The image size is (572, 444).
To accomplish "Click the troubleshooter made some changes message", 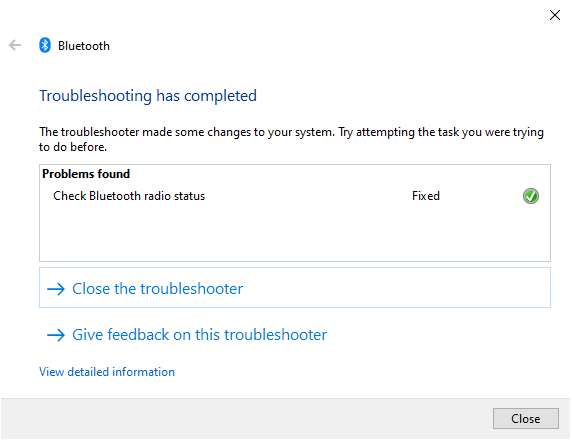I will click(x=291, y=139).
